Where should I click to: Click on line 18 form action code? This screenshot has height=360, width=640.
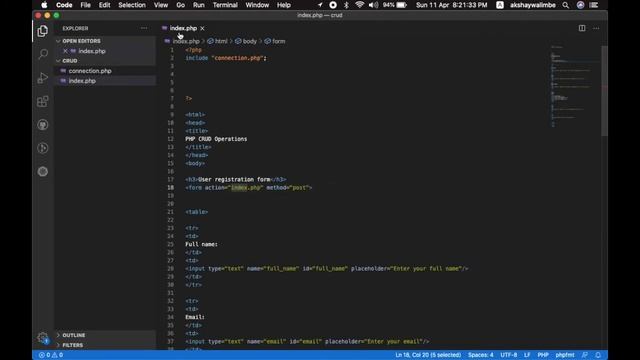pos(249,188)
